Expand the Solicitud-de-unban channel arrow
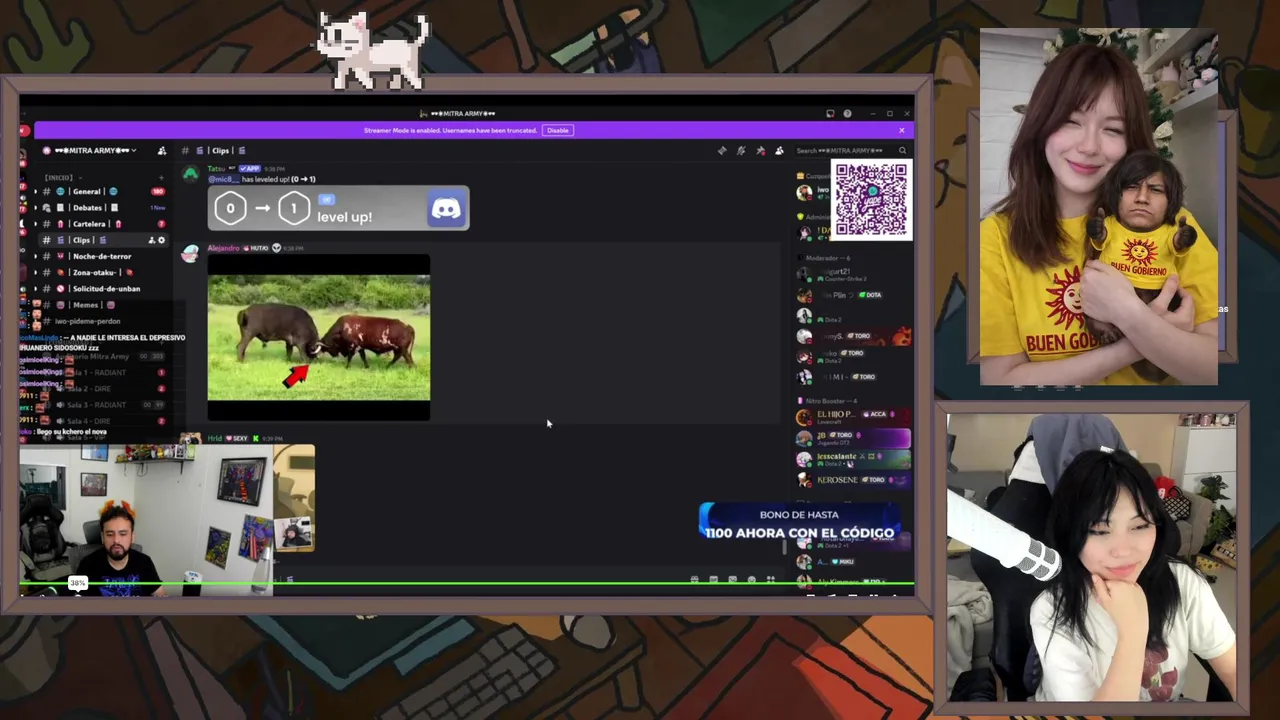 [35, 288]
